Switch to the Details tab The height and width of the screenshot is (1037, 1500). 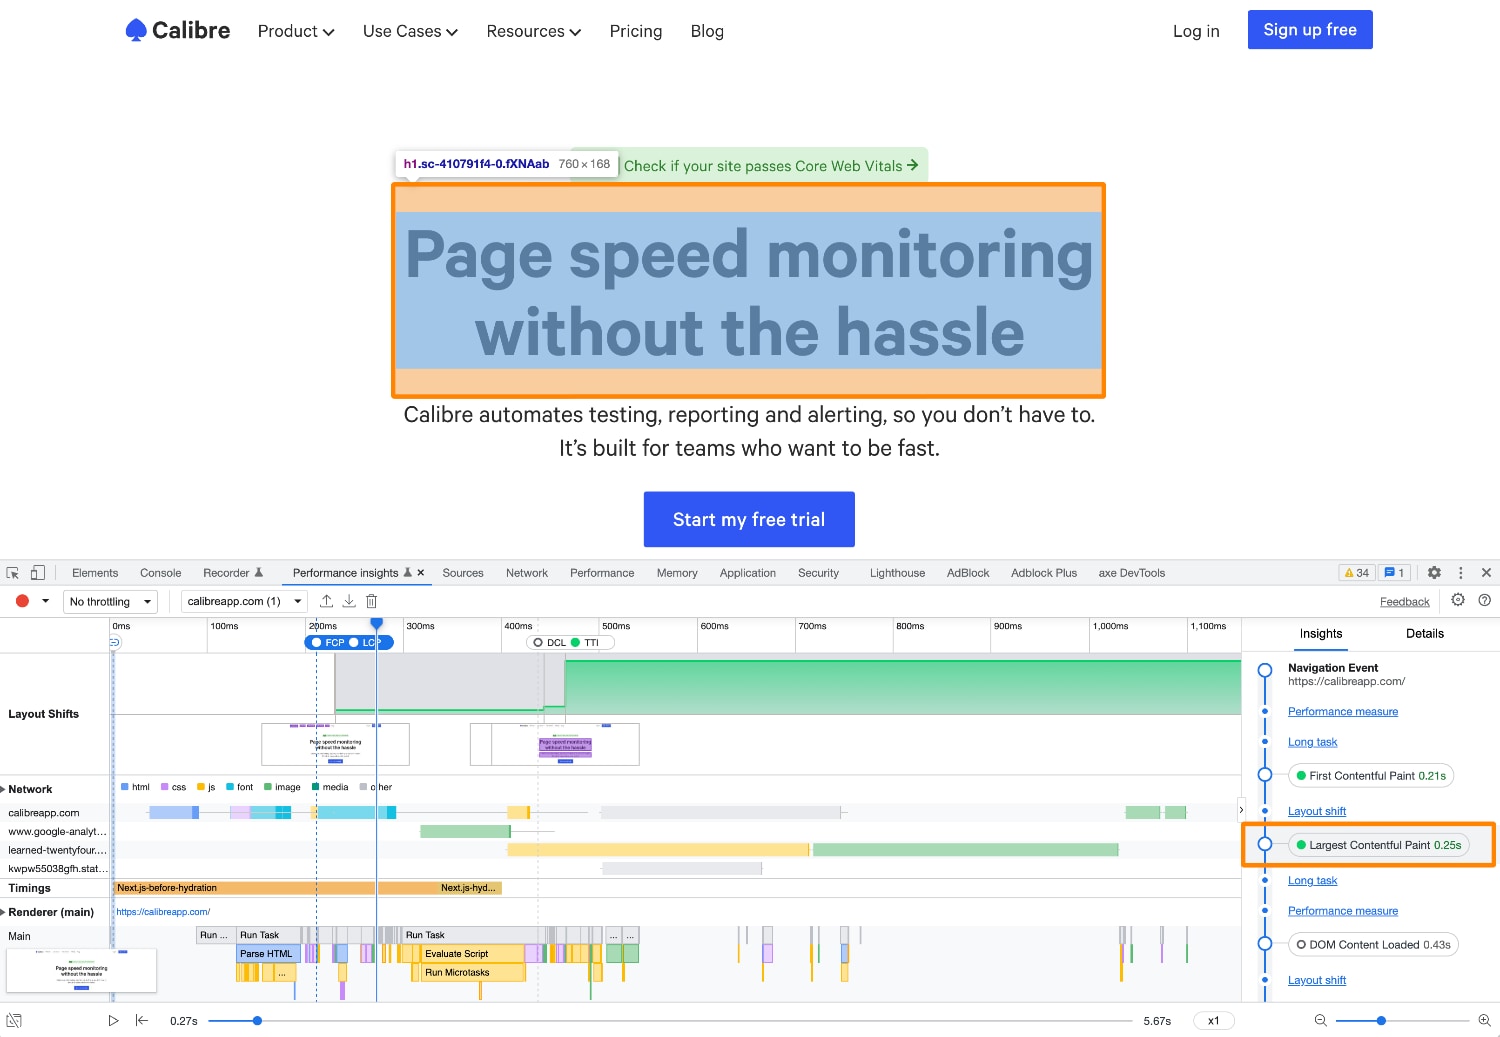[x=1424, y=633]
